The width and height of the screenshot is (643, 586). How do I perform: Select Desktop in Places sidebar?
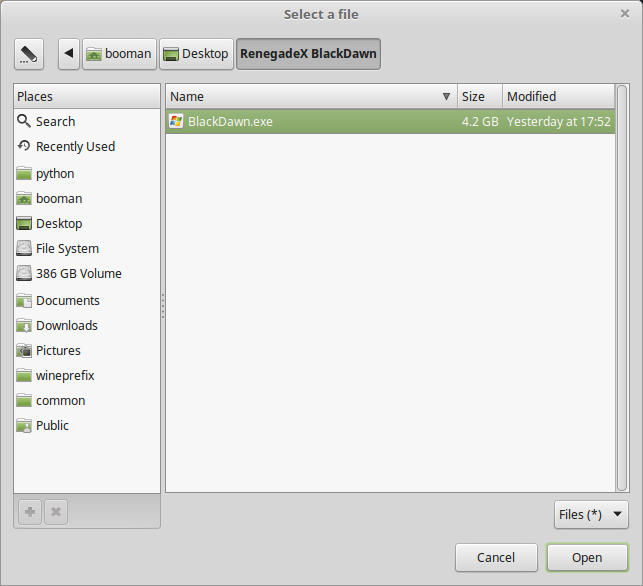coord(87,223)
